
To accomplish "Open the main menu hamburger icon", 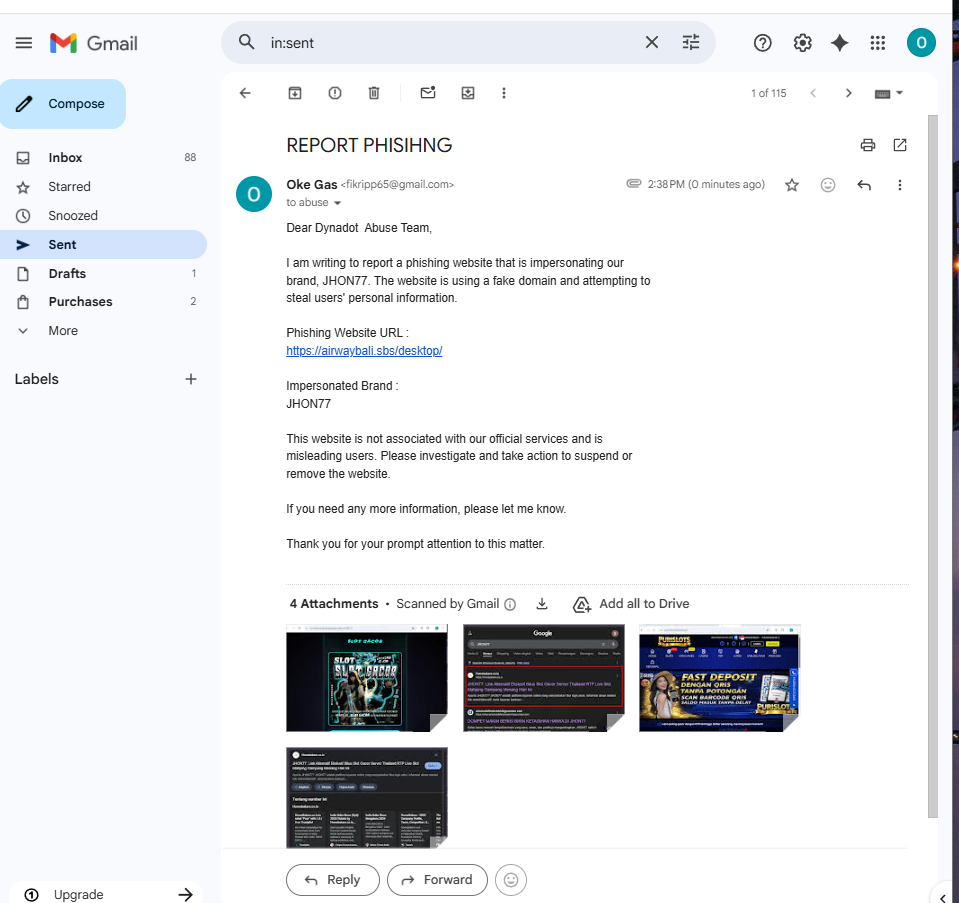I will click(24, 43).
